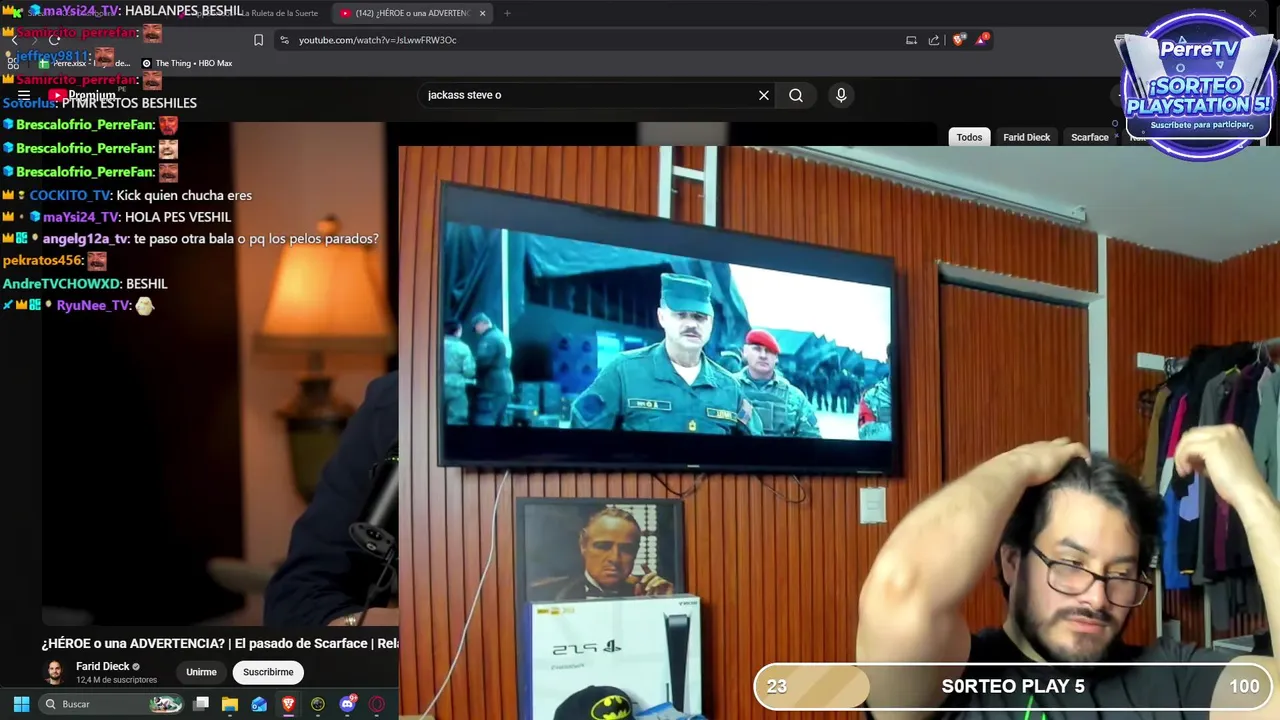This screenshot has width=1280, height=720.
Task: Open site settings icon left of the URL
Action: pyautogui.click(x=284, y=40)
